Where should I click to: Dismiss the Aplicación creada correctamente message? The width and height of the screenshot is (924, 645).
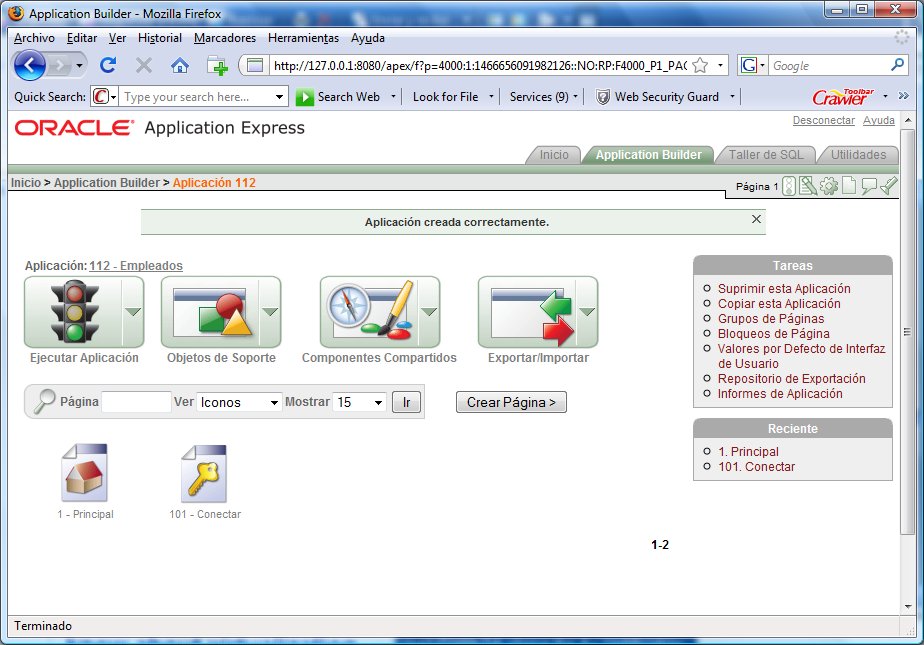pyautogui.click(x=757, y=219)
